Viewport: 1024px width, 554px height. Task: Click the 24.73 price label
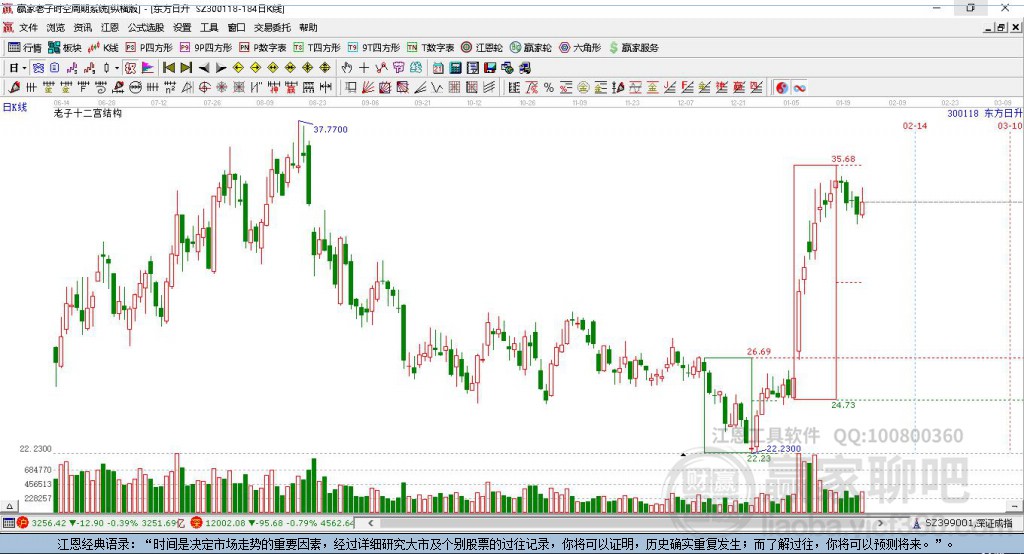point(843,405)
